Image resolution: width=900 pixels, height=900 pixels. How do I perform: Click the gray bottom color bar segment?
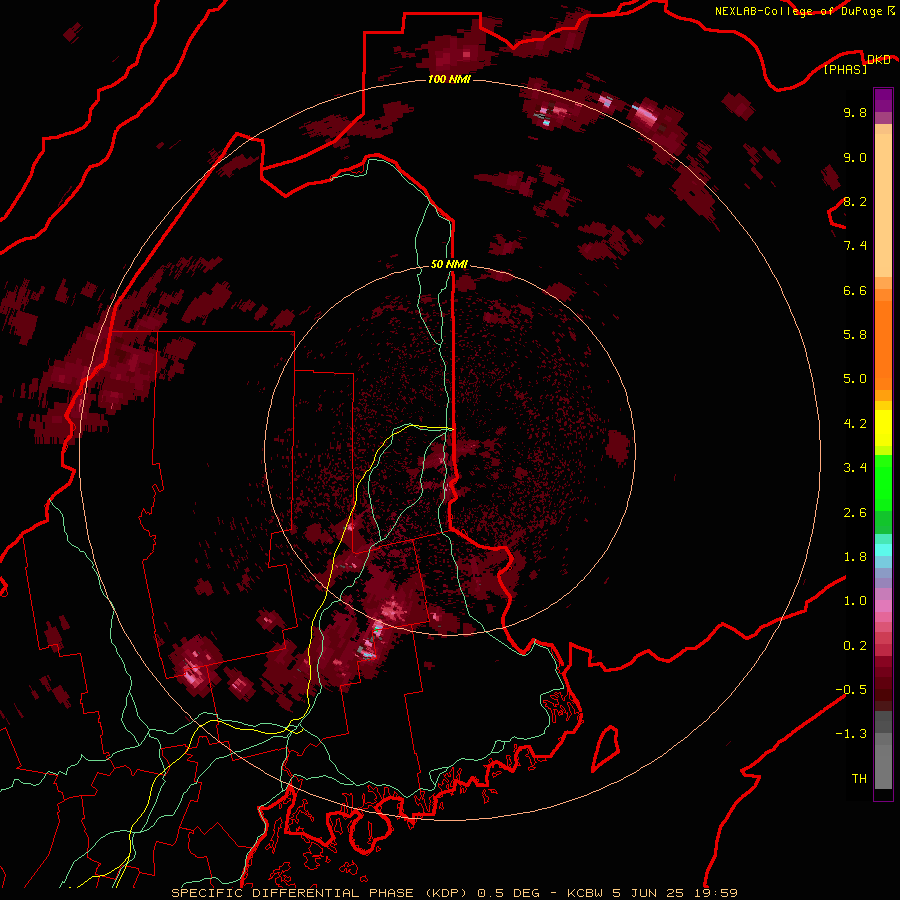[883, 769]
